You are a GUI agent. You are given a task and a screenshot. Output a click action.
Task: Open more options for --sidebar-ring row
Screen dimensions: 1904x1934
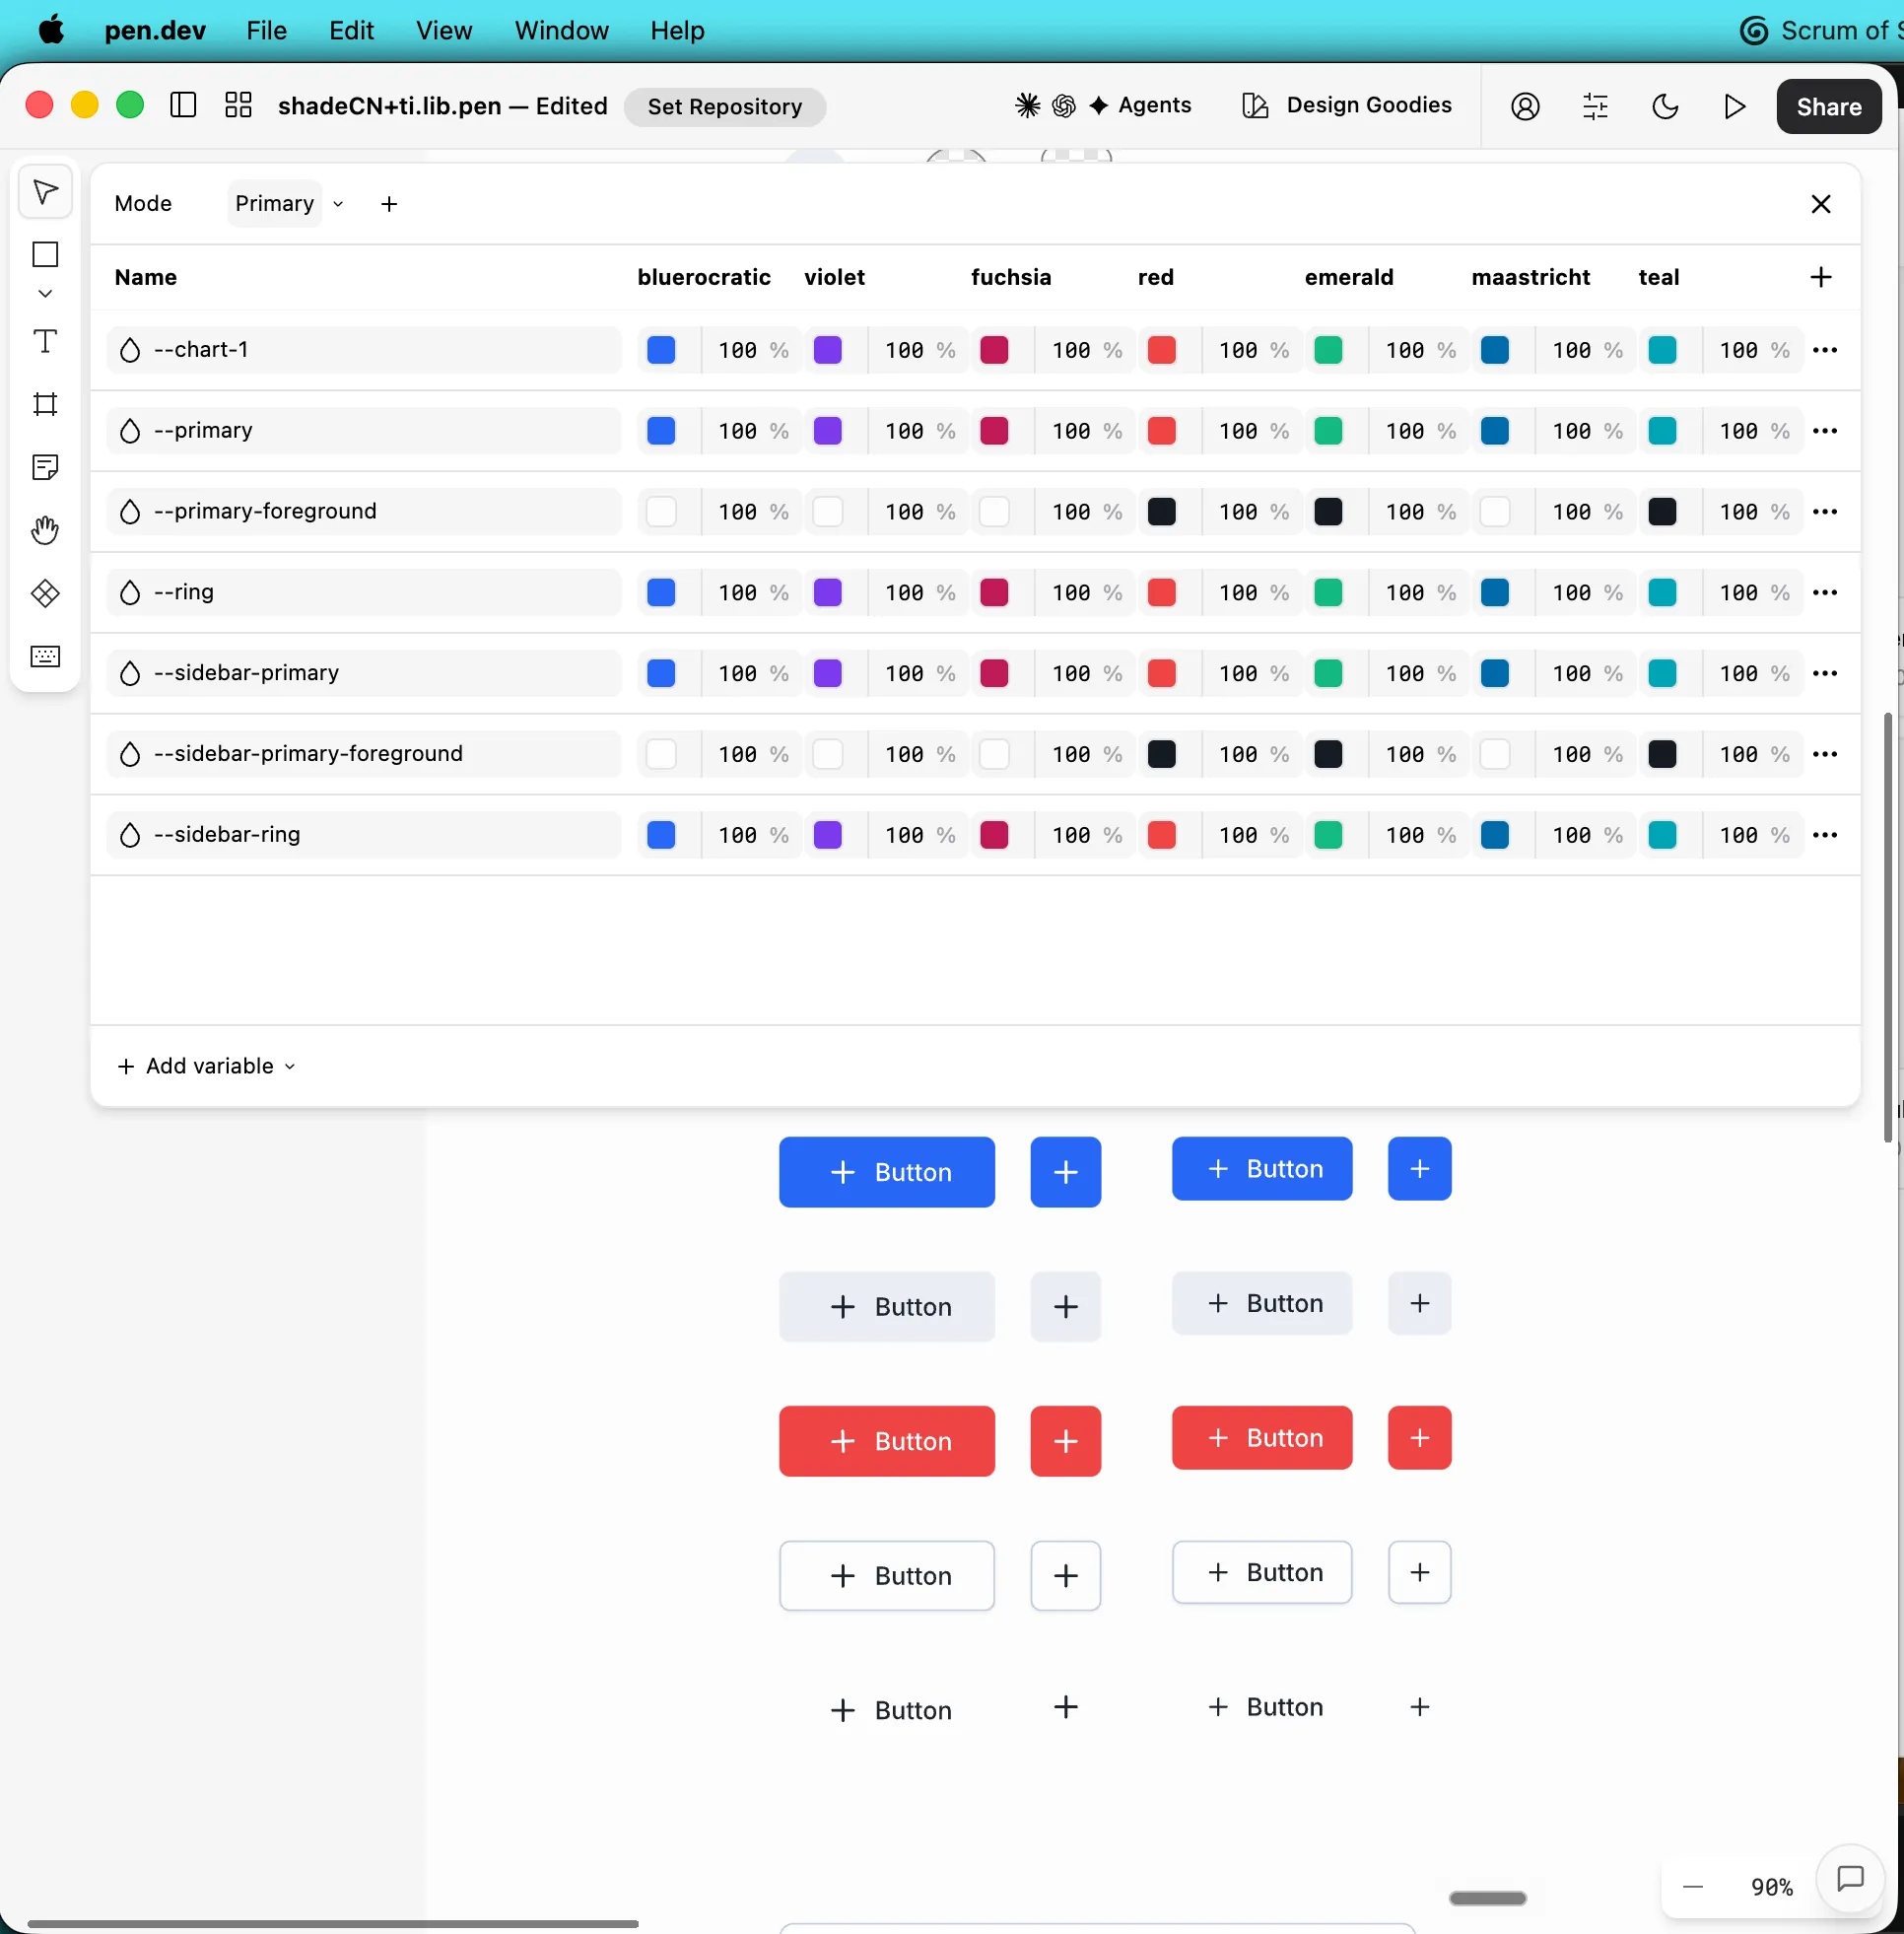tap(1825, 835)
